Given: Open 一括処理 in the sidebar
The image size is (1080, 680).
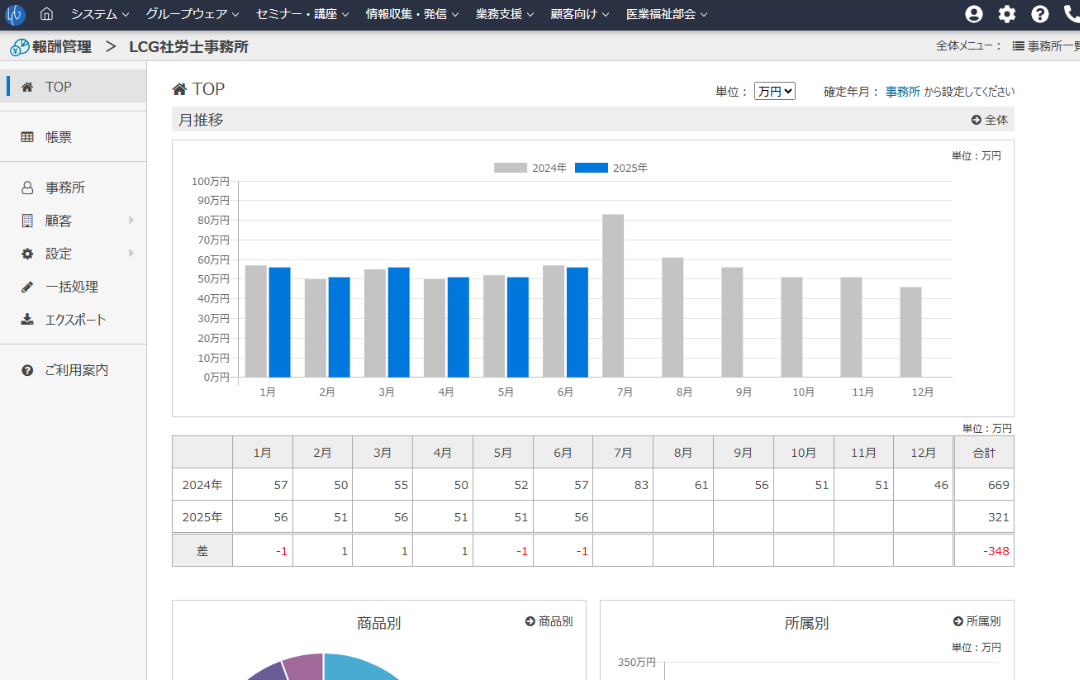Looking at the screenshot, I should [x=73, y=287].
